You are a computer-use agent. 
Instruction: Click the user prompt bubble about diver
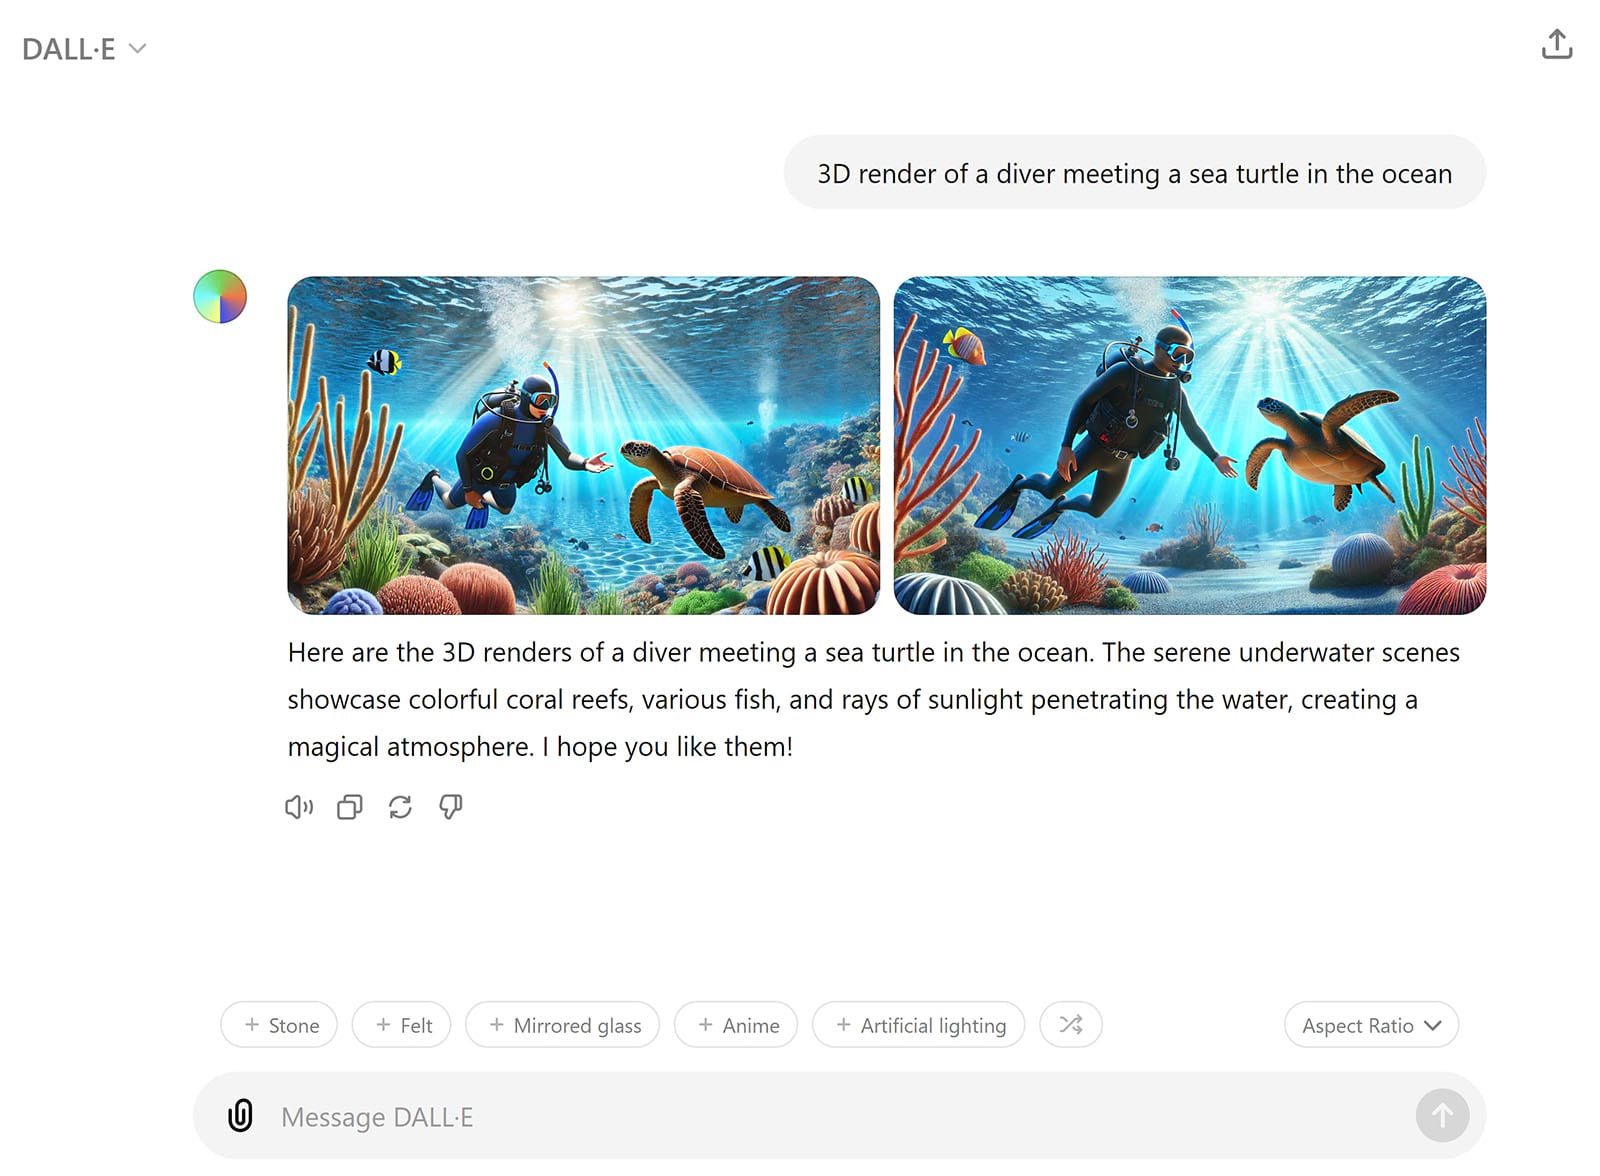coord(1135,173)
